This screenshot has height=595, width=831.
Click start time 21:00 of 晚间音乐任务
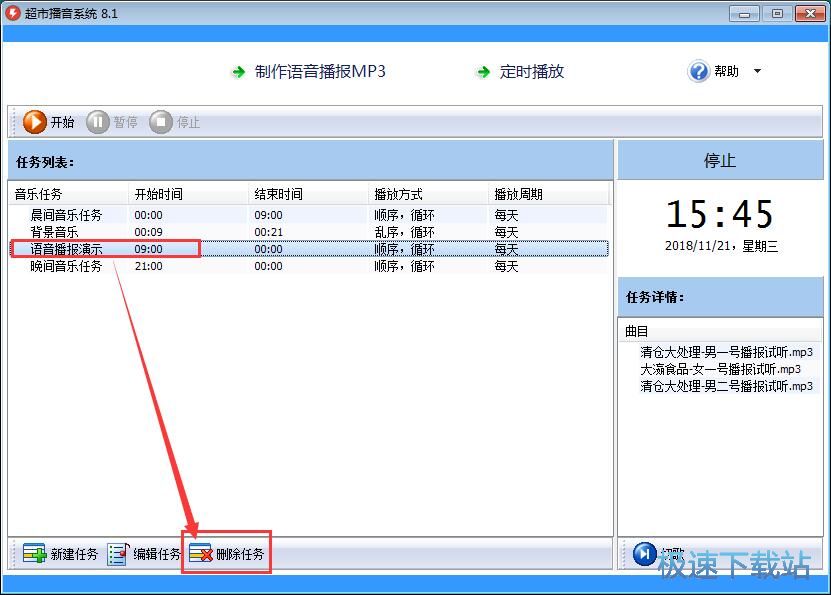(x=148, y=266)
